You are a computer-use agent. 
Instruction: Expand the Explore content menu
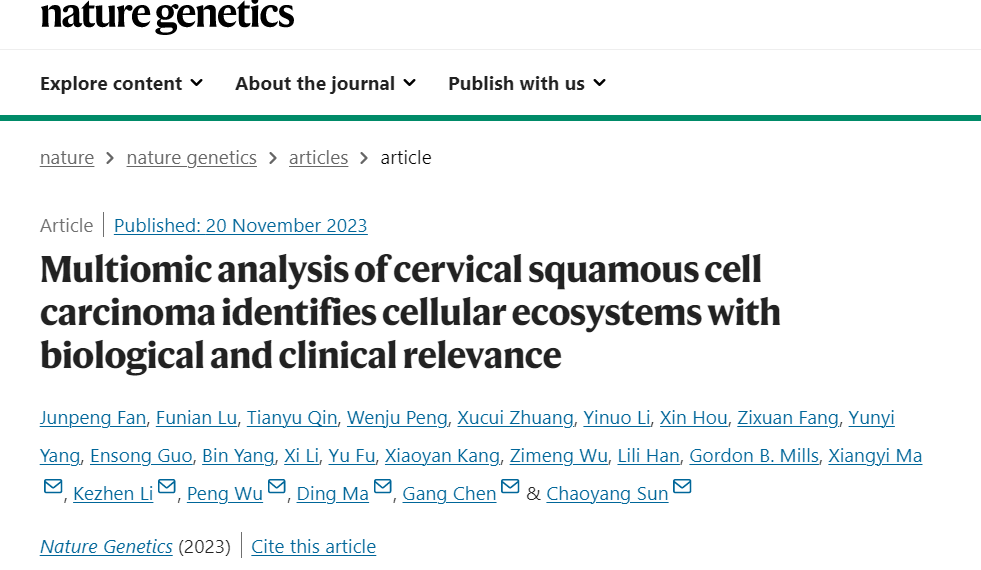coord(121,83)
